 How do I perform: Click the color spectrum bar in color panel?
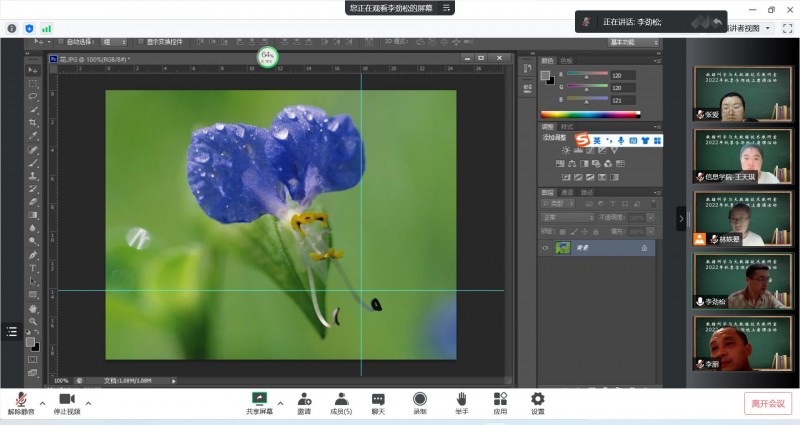(588, 115)
